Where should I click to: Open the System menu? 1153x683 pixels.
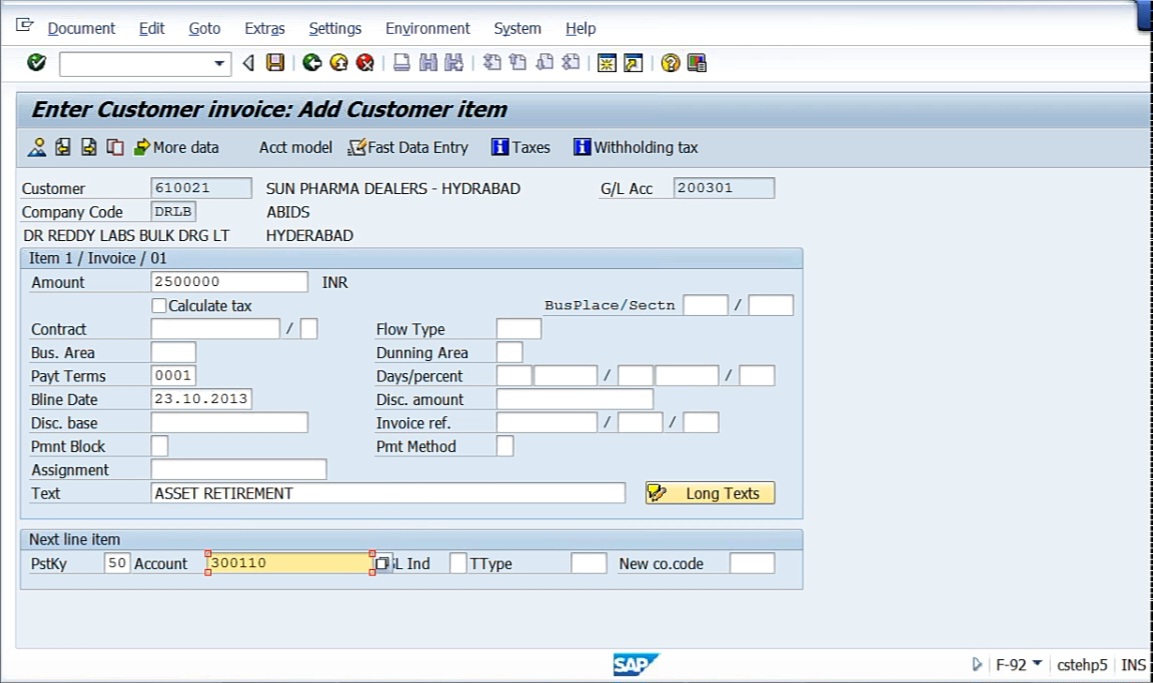pyautogui.click(x=518, y=29)
